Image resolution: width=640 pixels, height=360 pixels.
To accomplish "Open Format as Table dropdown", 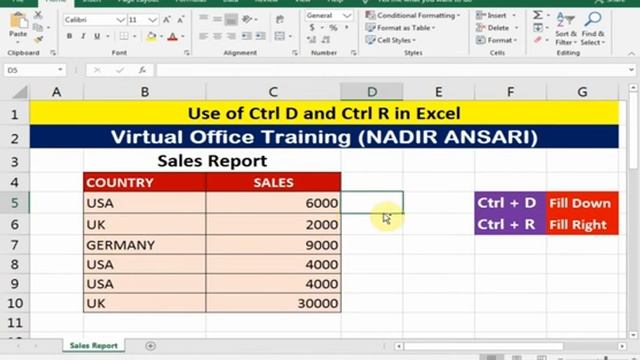I will (400, 28).
